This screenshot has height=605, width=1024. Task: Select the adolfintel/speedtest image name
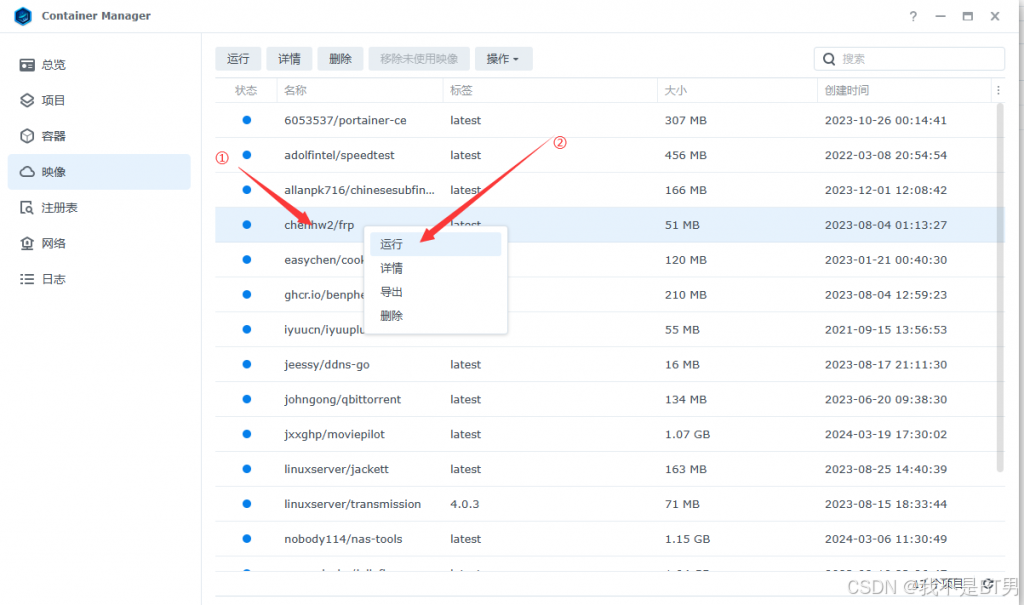(x=339, y=155)
